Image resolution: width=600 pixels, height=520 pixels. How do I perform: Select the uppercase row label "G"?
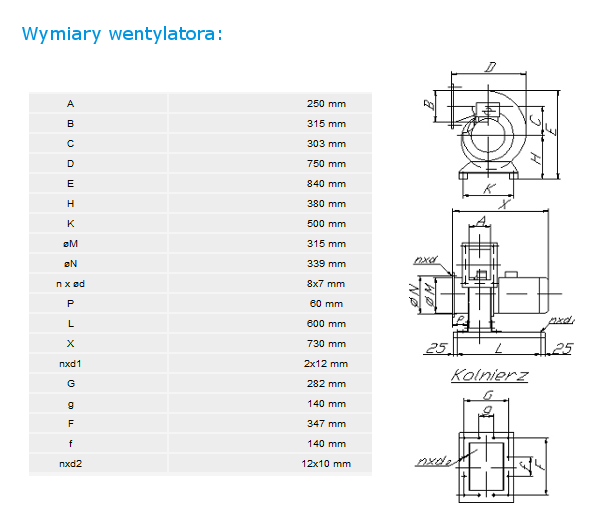71,383
